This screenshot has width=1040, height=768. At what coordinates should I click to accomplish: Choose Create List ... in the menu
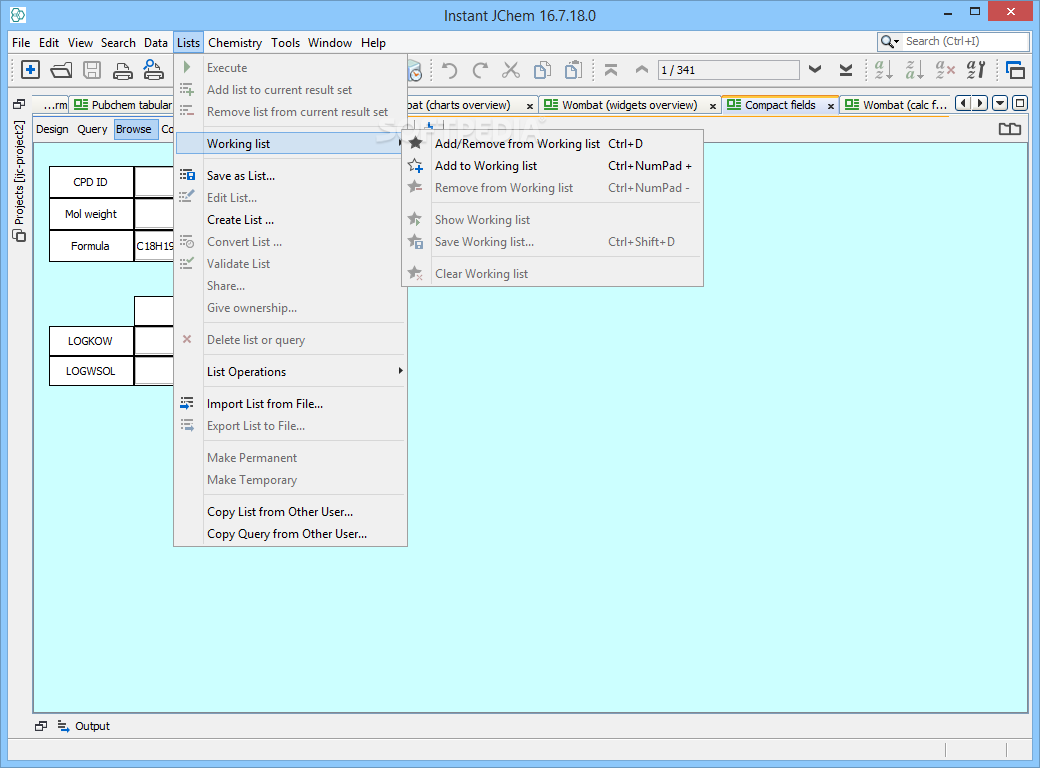point(291,220)
